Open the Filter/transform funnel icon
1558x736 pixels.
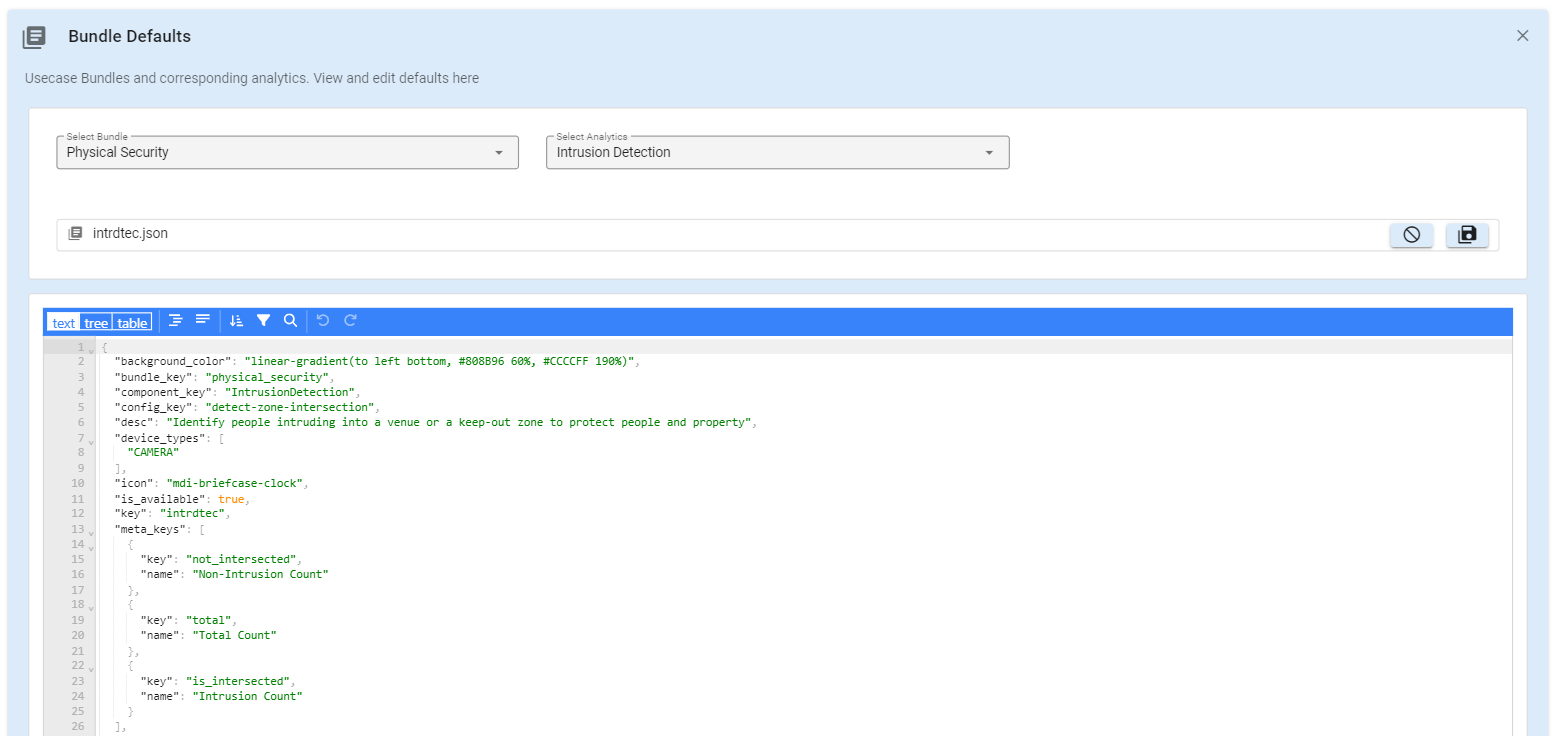[x=263, y=321]
